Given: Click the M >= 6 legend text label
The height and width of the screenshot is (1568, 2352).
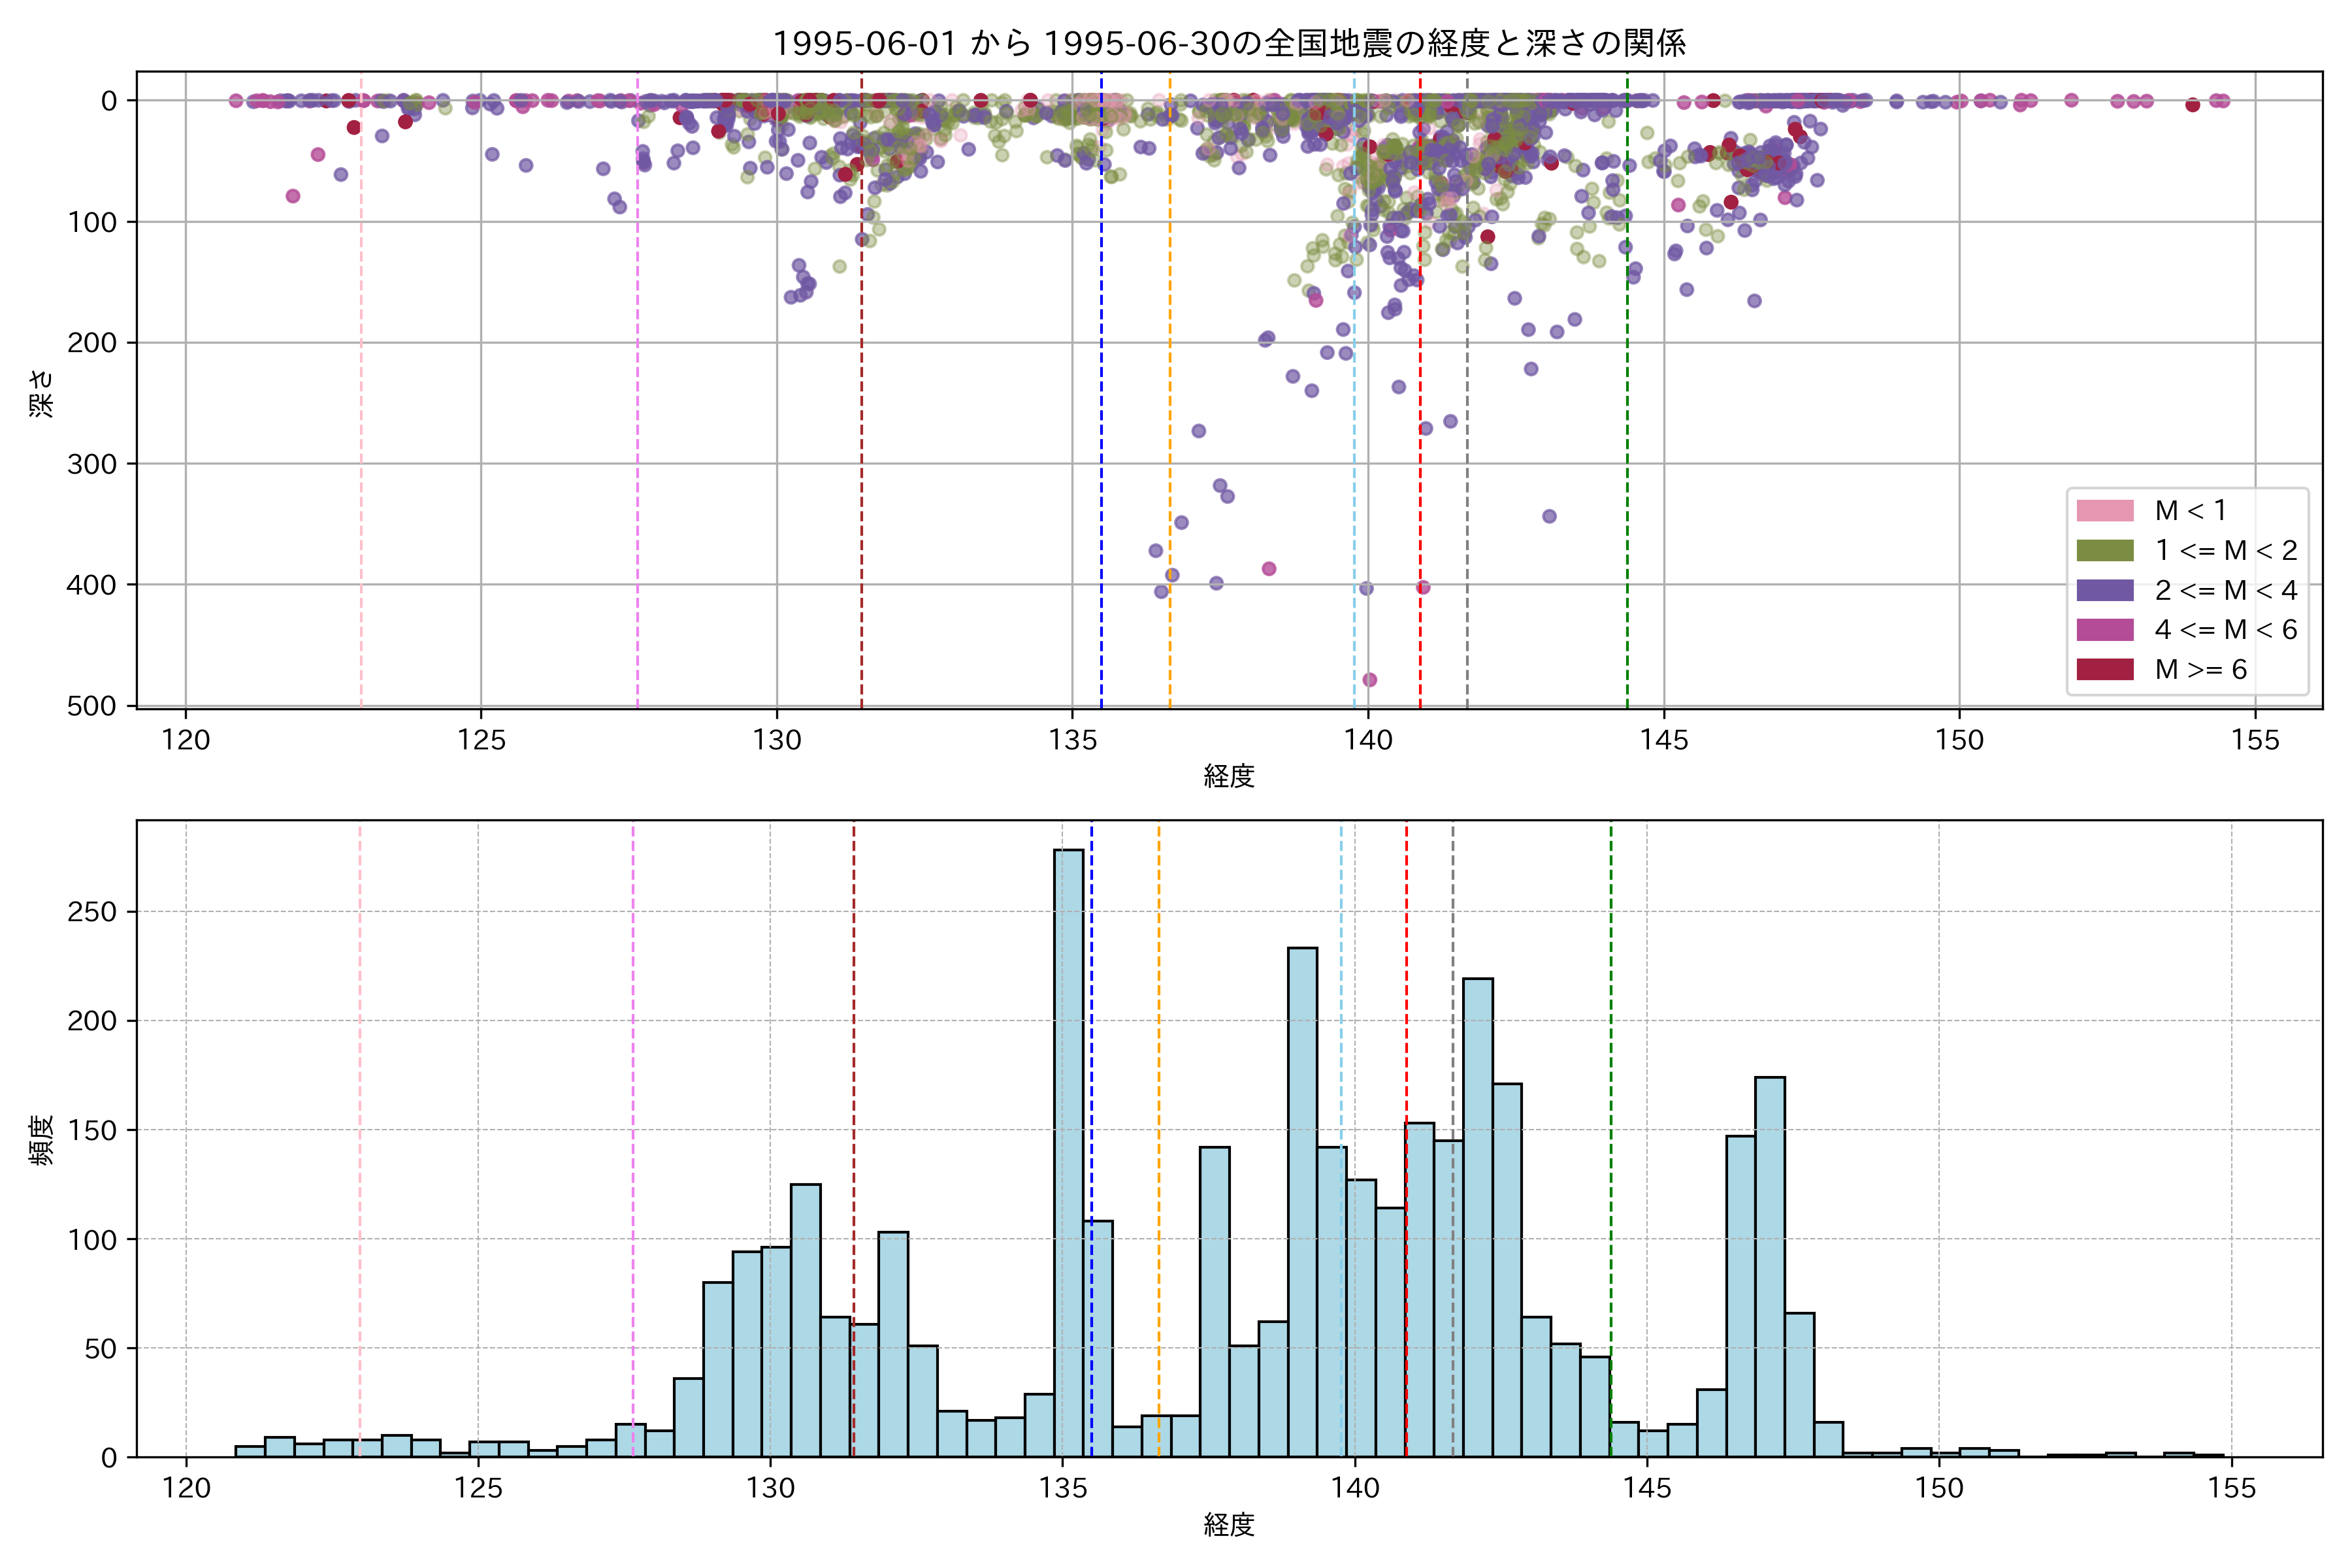Looking at the screenshot, I should (2201, 669).
